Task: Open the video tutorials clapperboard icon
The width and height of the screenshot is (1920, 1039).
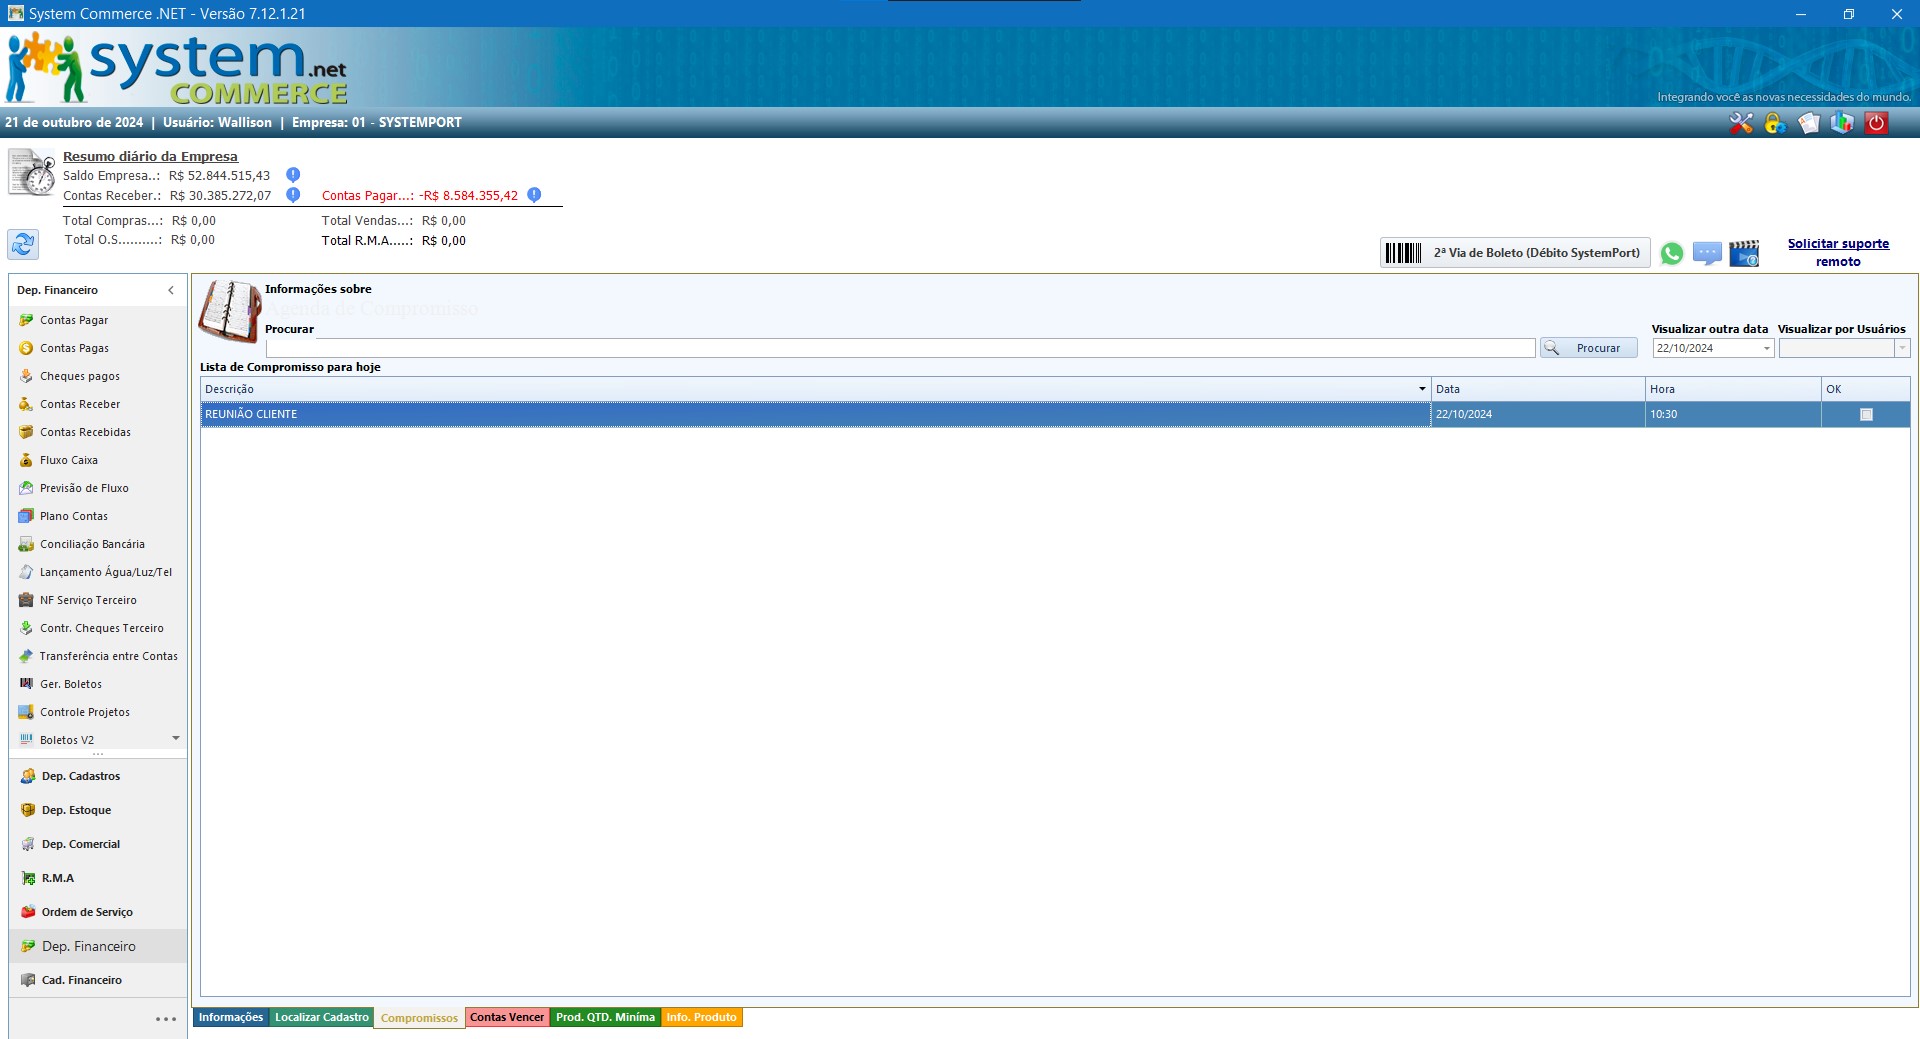Action: [x=1744, y=254]
